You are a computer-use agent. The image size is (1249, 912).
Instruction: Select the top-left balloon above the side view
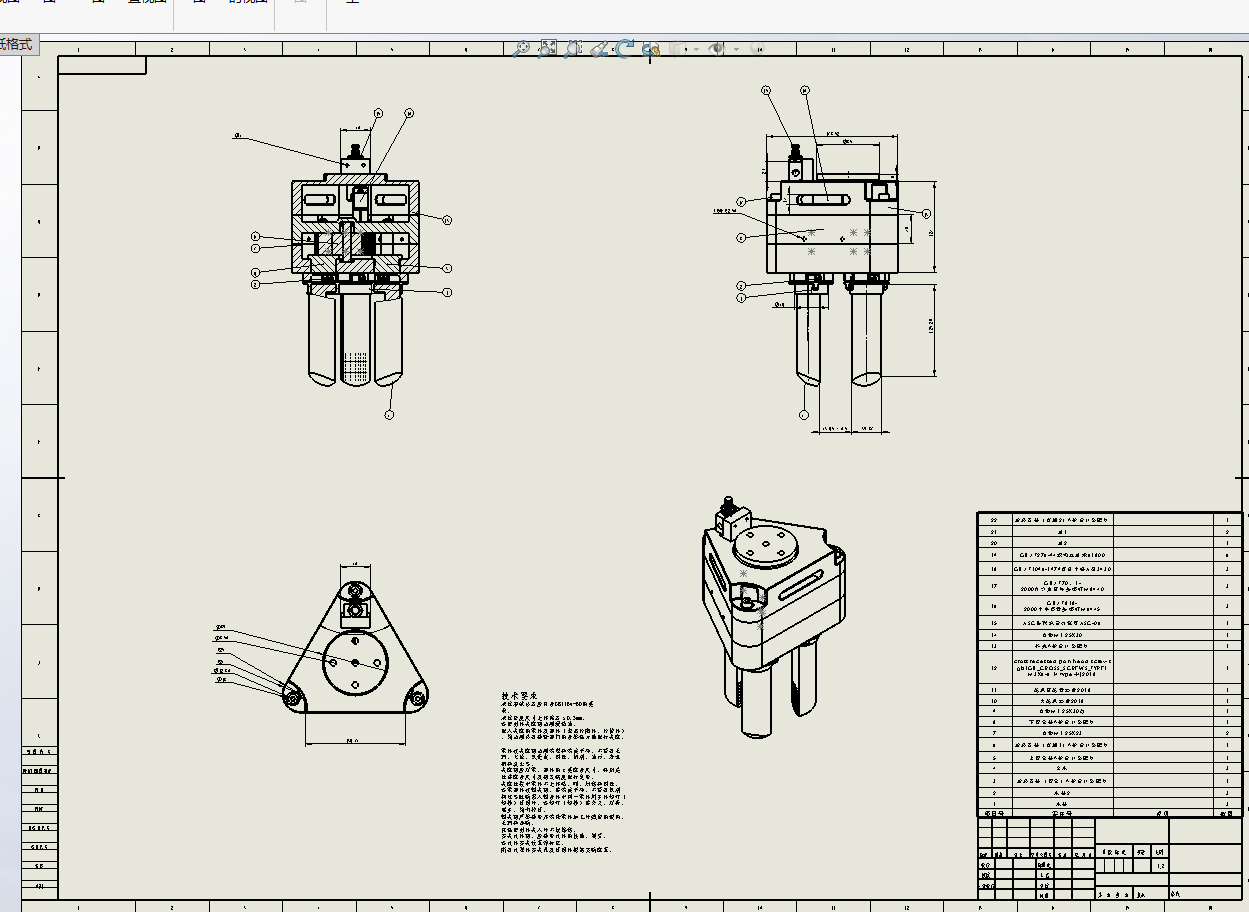pos(767,90)
